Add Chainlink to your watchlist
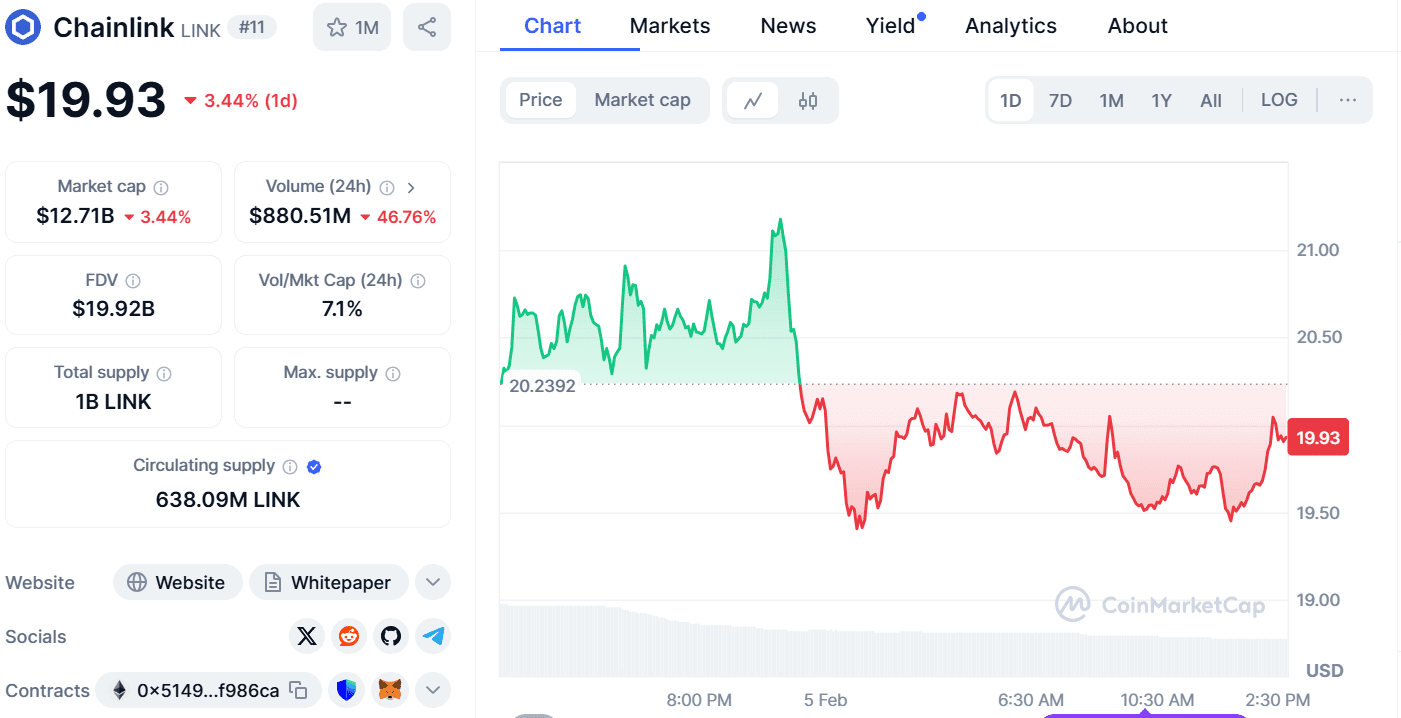The width and height of the screenshot is (1401, 718). 351,27
